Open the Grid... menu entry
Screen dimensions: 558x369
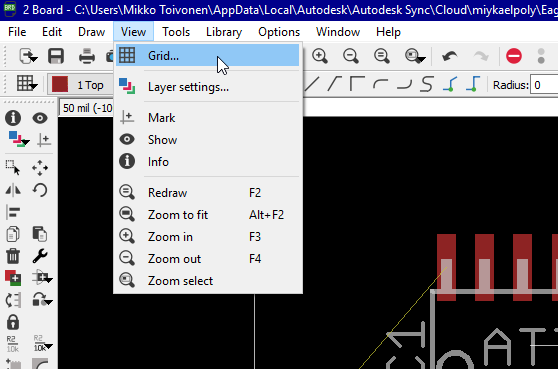207,56
